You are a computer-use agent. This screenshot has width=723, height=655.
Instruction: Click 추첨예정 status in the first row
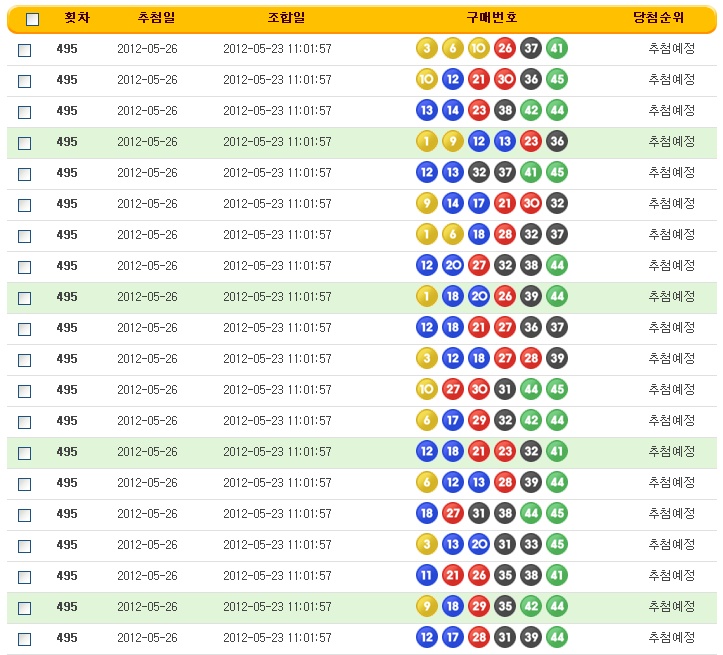[x=671, y=49]
